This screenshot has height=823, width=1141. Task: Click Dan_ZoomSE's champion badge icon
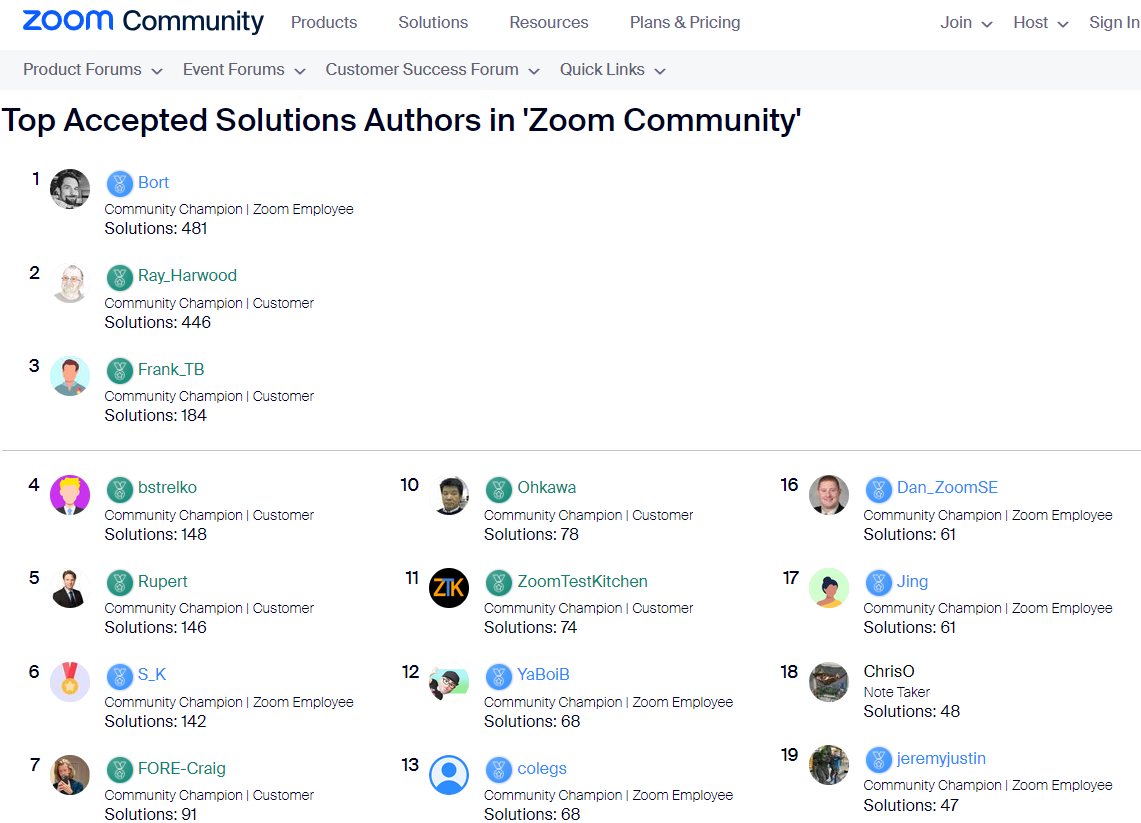(x=878, y=489)
